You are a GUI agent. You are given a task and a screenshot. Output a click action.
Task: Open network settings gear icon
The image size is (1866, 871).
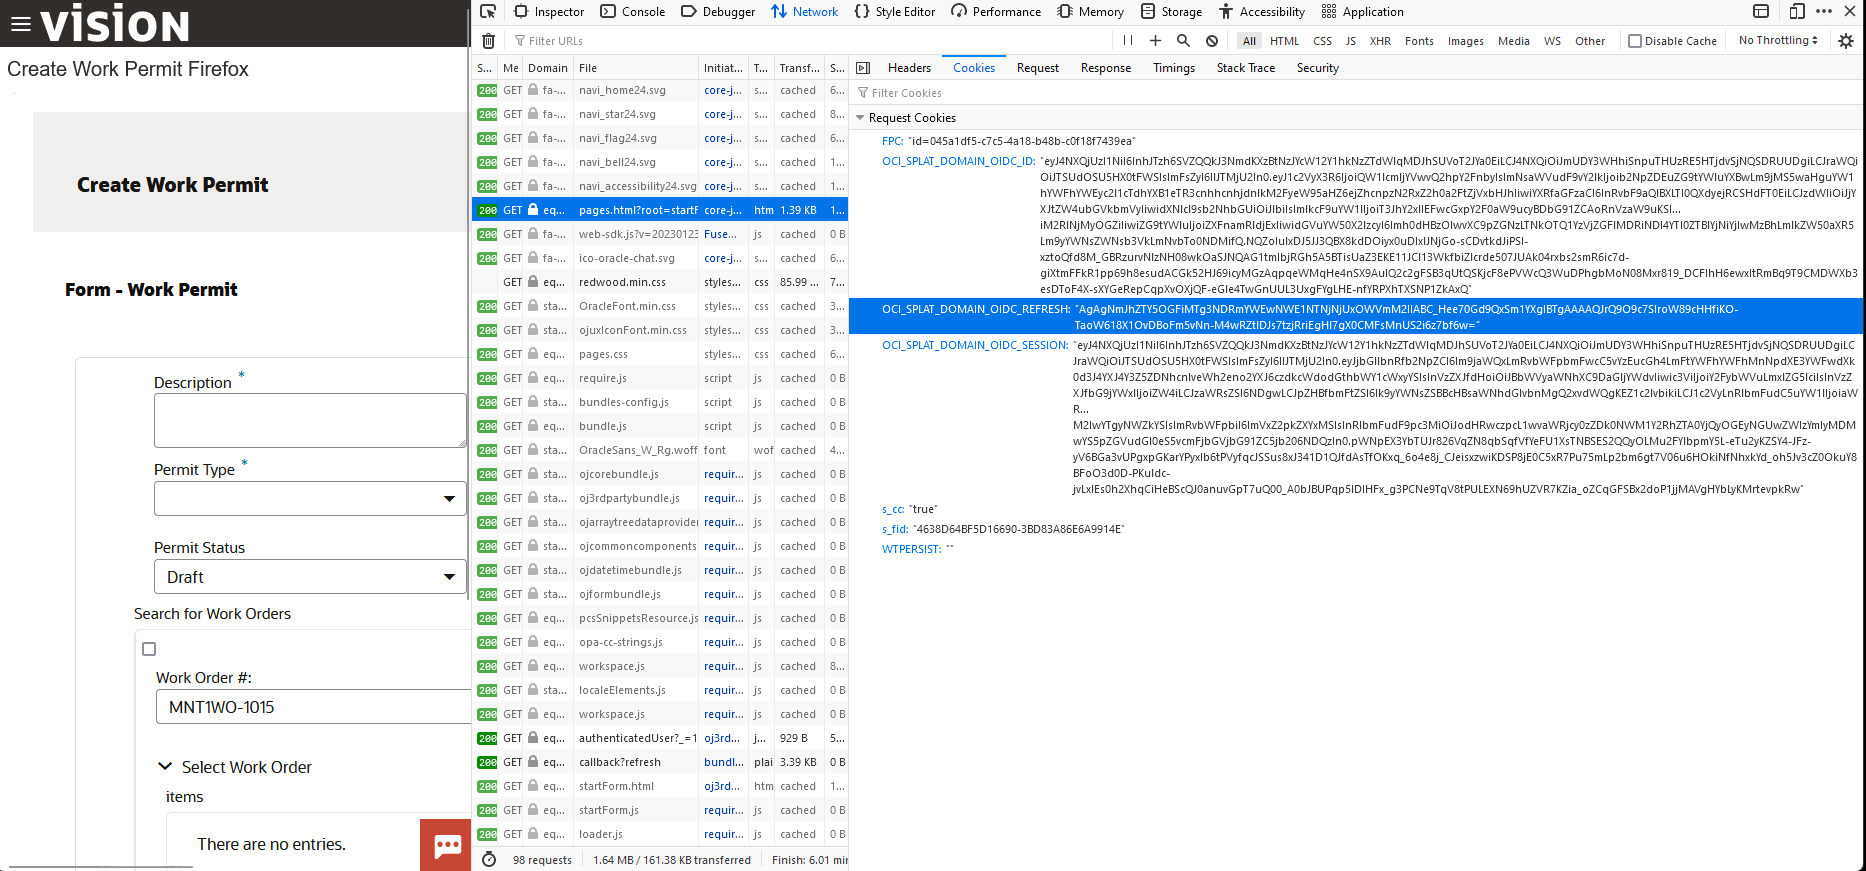click(x=1846, y=41)
